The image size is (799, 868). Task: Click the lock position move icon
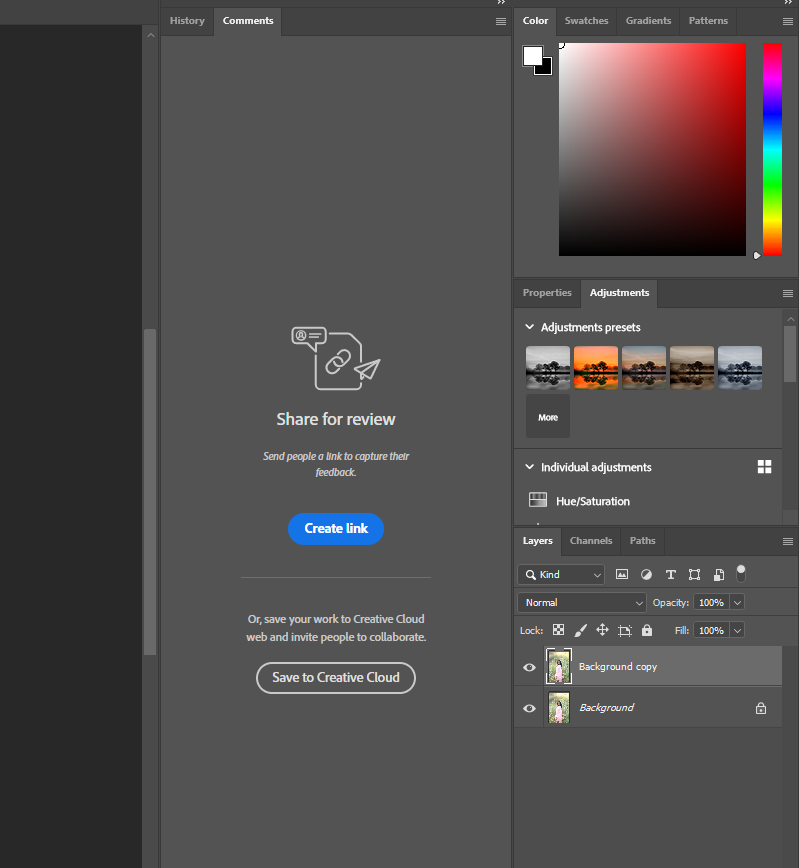(602, 631)
